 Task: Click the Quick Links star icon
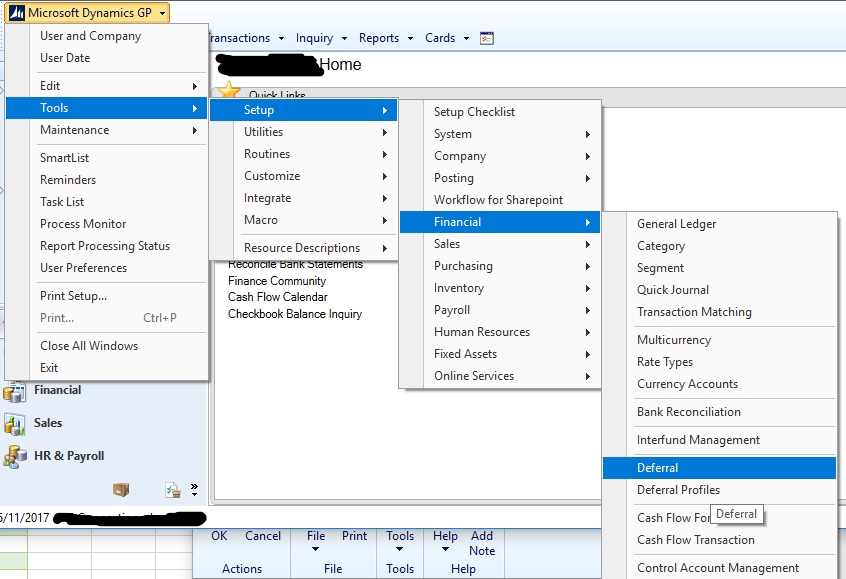(x=229, y=90)
